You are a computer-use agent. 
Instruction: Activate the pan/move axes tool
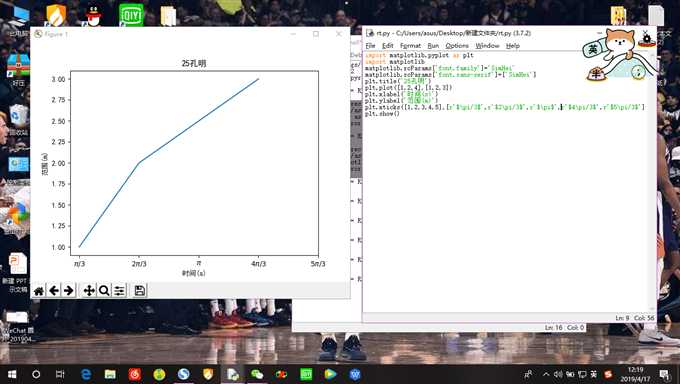click(x=89, y=290)
